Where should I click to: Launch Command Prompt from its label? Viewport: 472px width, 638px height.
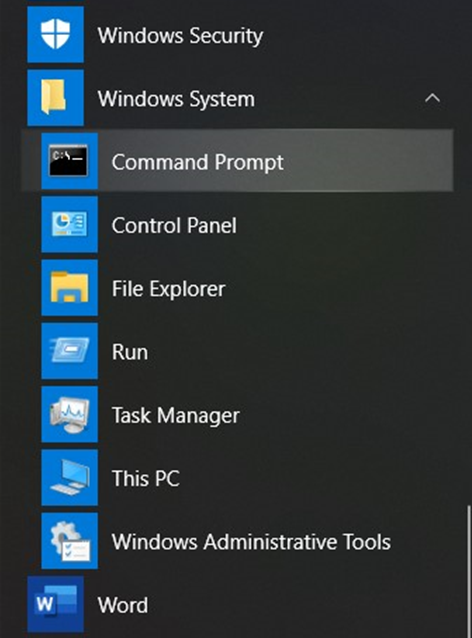(197, 162)
